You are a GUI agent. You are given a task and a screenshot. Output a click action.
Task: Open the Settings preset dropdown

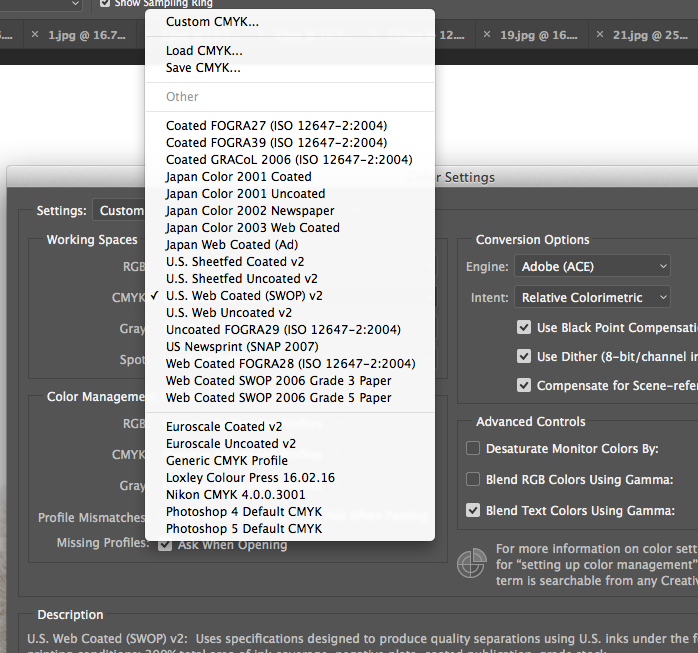120,211
